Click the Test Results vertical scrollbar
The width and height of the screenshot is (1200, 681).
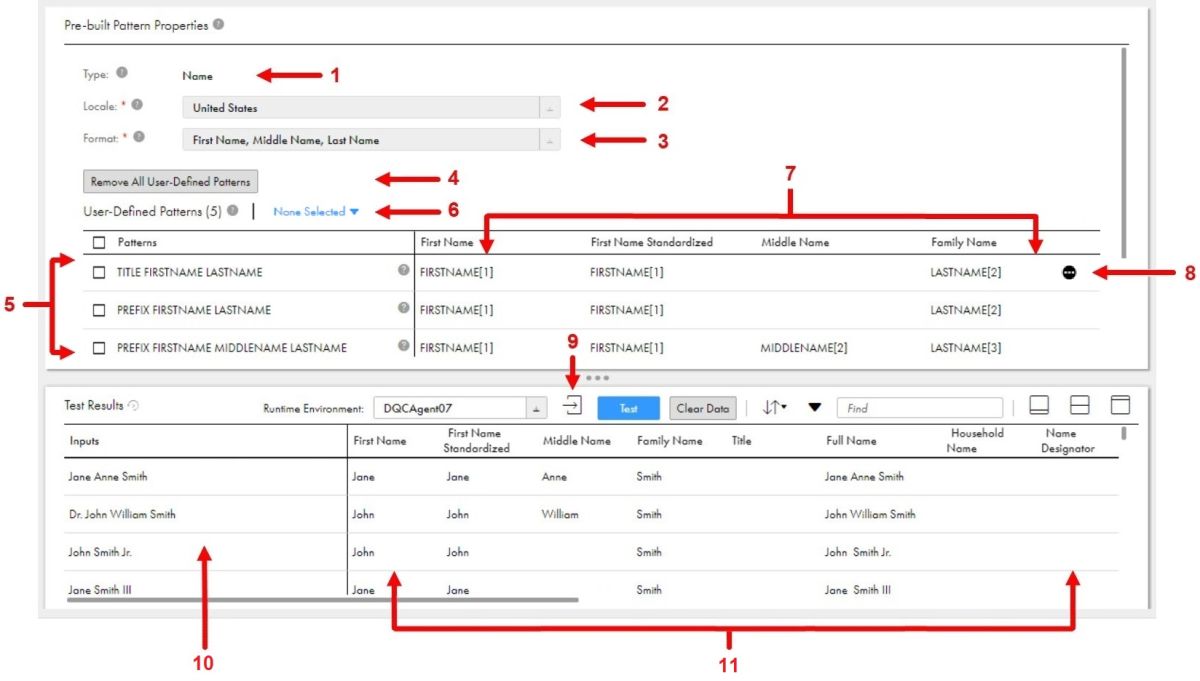[x=1124, y=434]
